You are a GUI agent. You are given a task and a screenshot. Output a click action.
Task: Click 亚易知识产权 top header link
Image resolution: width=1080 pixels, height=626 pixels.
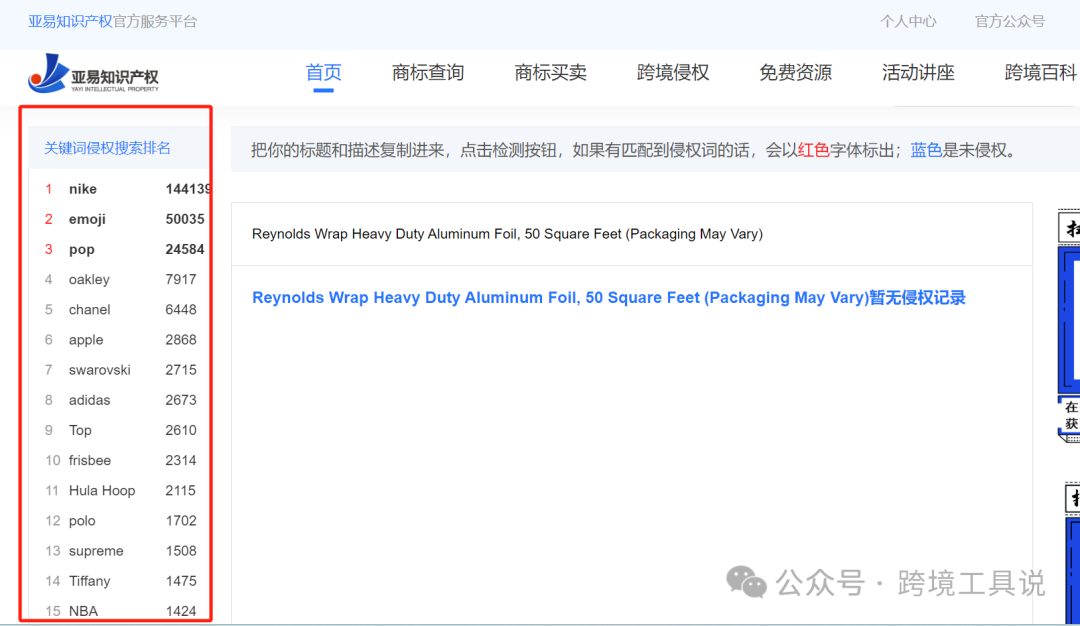(x=70, y=21)
